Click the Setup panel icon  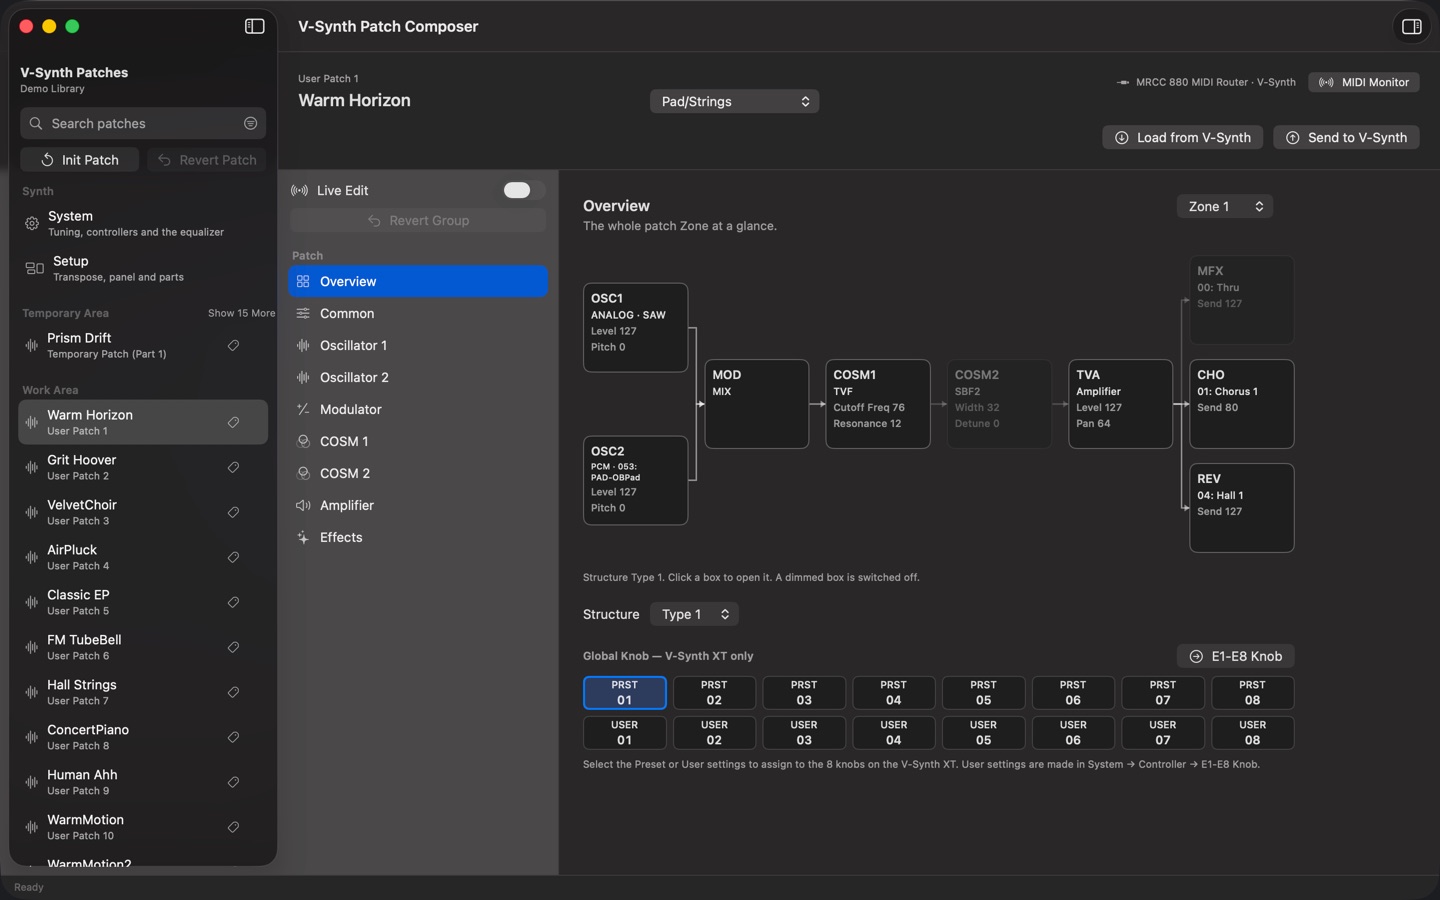point(34,268)
